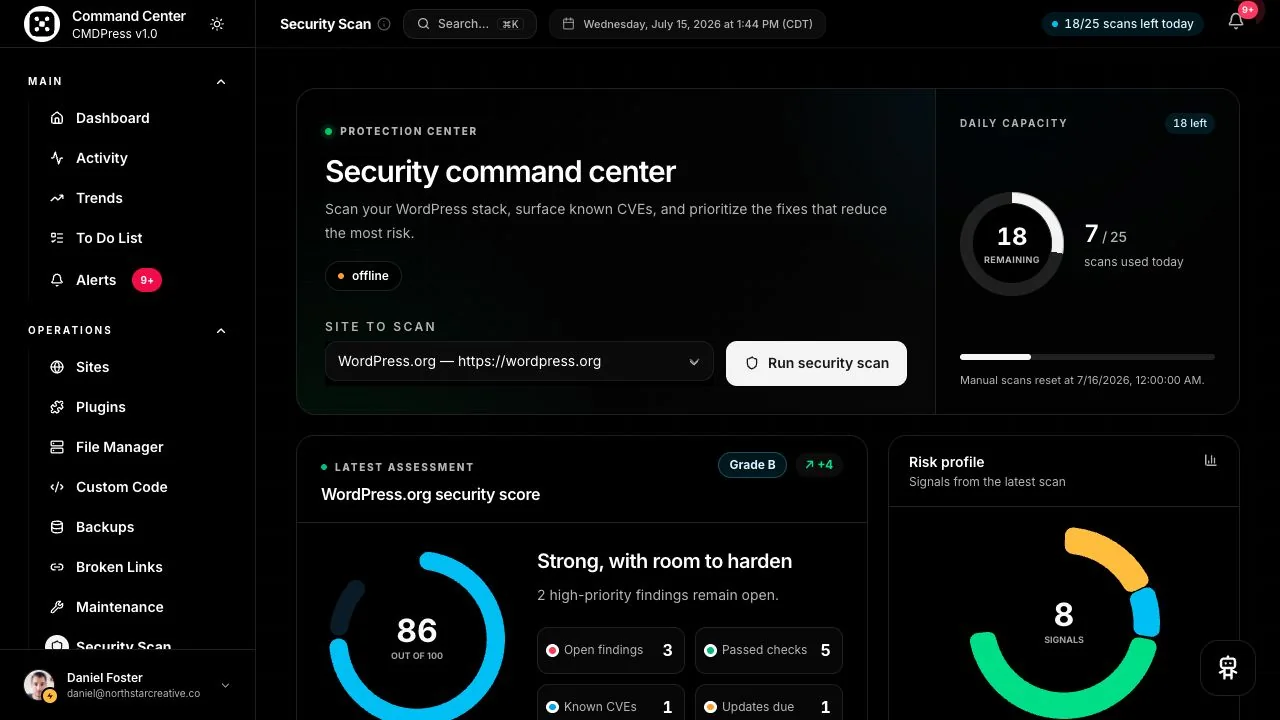Click the Grade B badge
Screen dimensions: 1280x720
(752, 465)
